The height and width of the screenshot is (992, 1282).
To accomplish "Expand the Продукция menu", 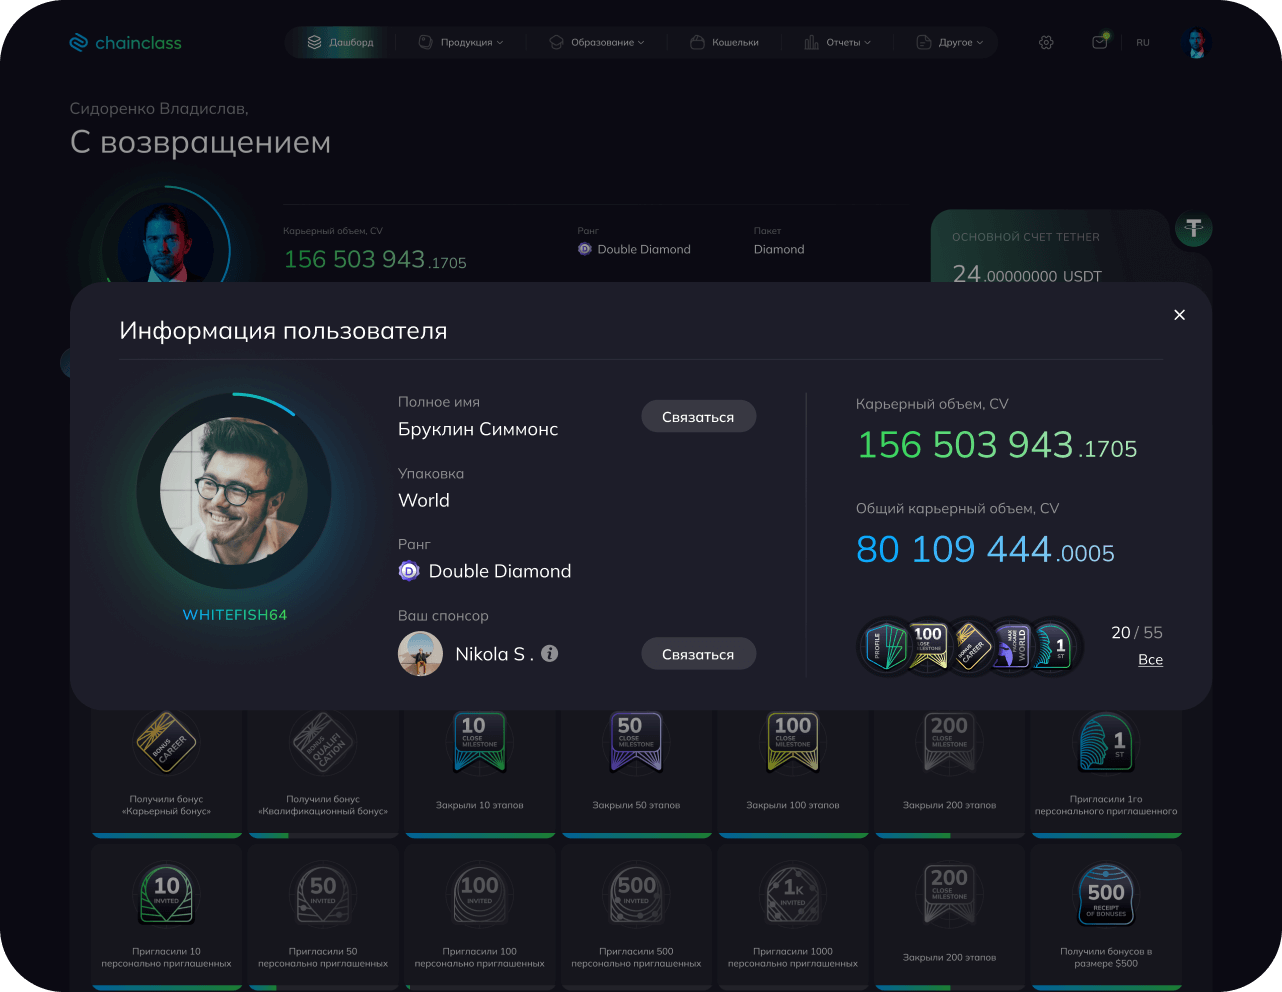I will [460, 43].
